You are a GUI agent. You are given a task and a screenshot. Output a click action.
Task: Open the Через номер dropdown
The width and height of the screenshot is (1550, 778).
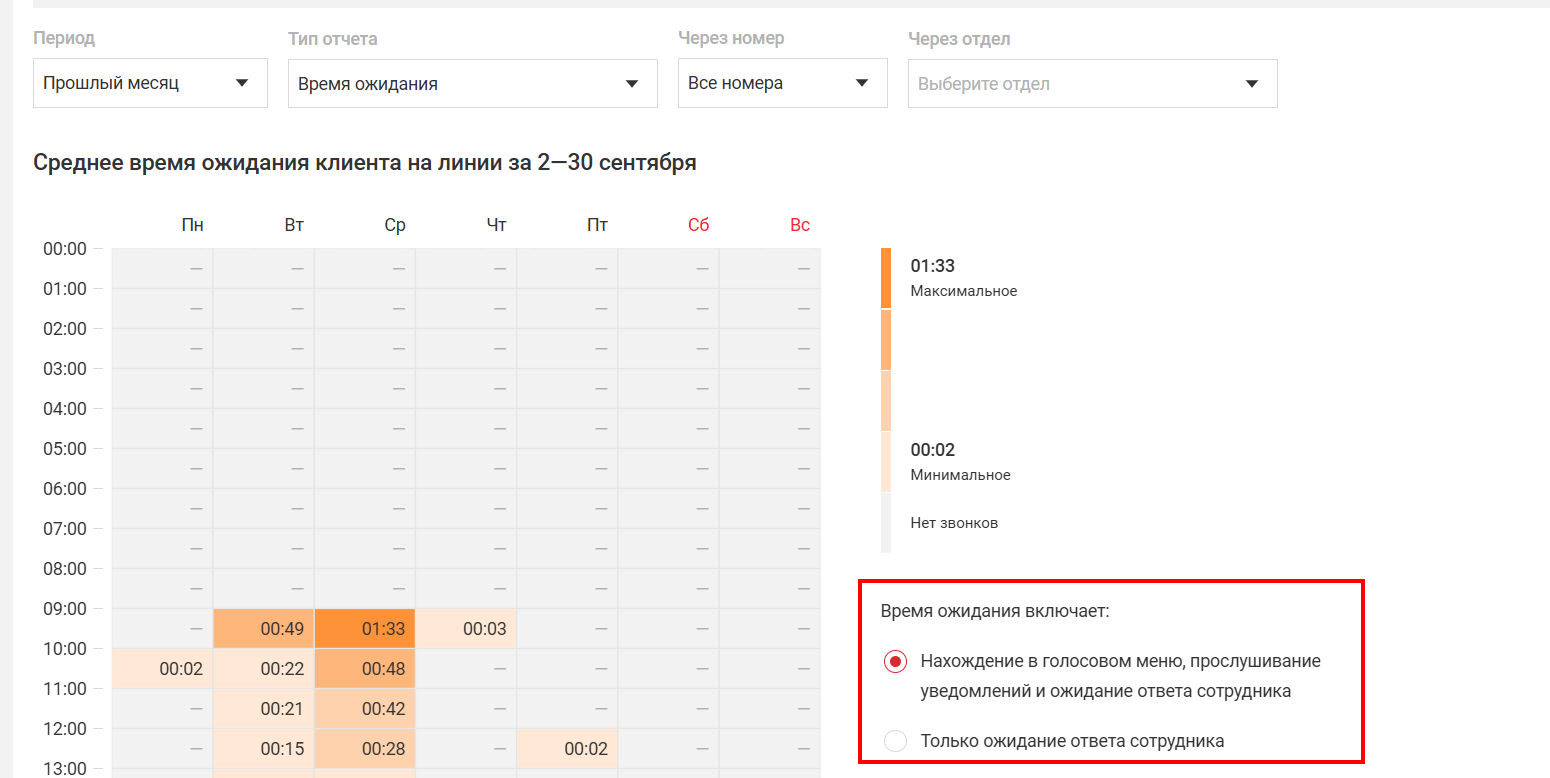click(782, 83)
